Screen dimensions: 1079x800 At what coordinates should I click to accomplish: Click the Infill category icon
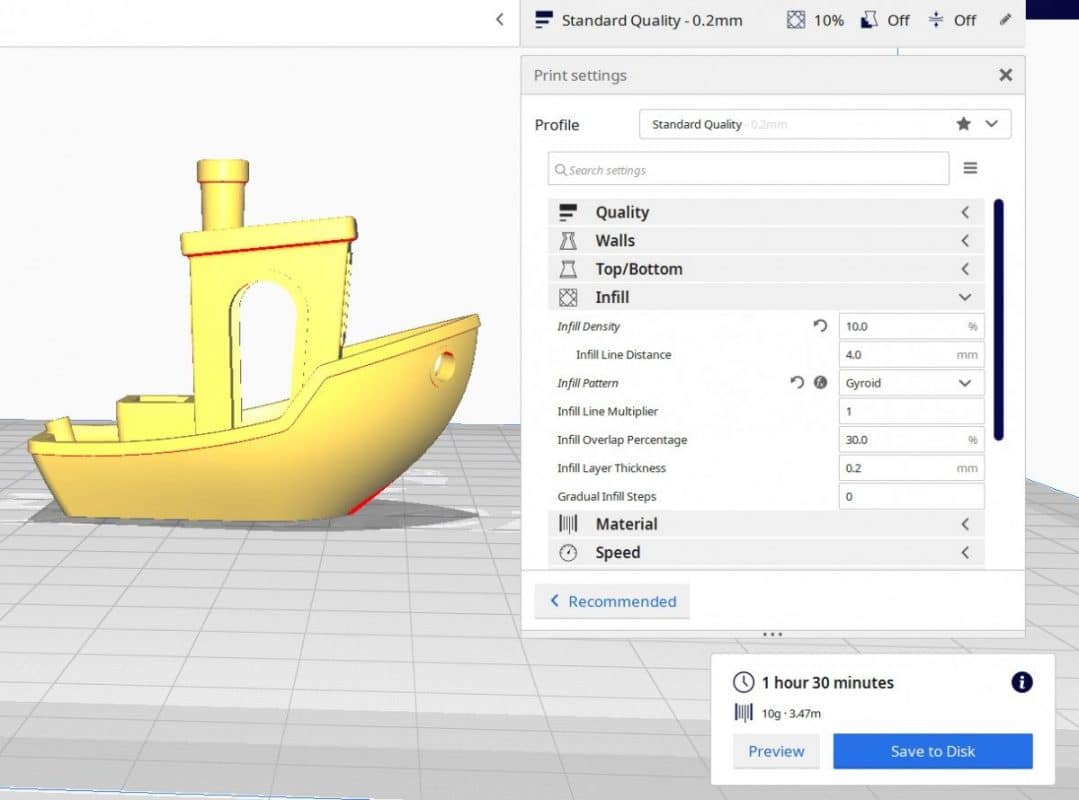click(568, 297)
